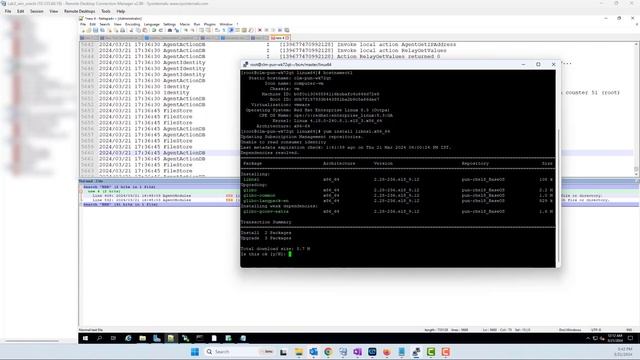640x360 pixels.
Task: Open the remote desktop Start button
Action: click(x=85, y=338)
